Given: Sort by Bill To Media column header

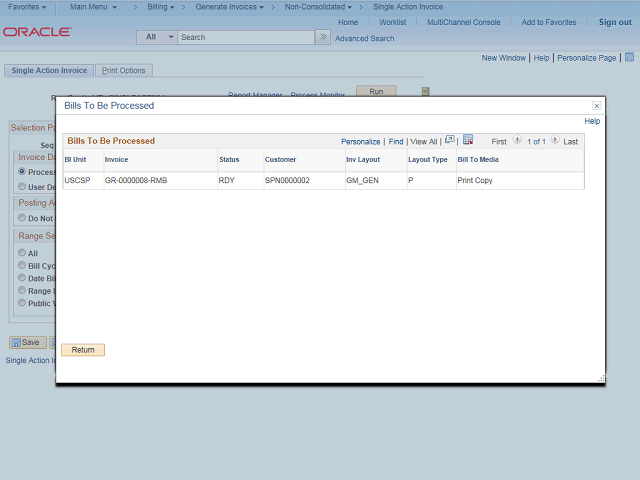Looking at the screenshot, I should (478, 160).
